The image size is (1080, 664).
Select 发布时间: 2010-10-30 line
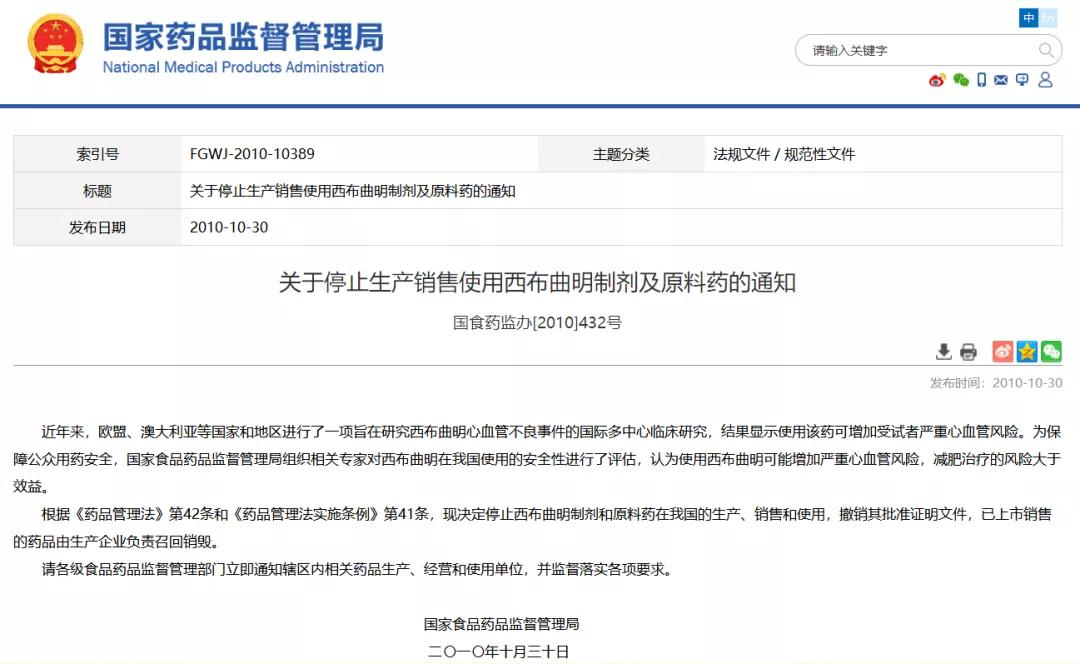click(996, 383)
